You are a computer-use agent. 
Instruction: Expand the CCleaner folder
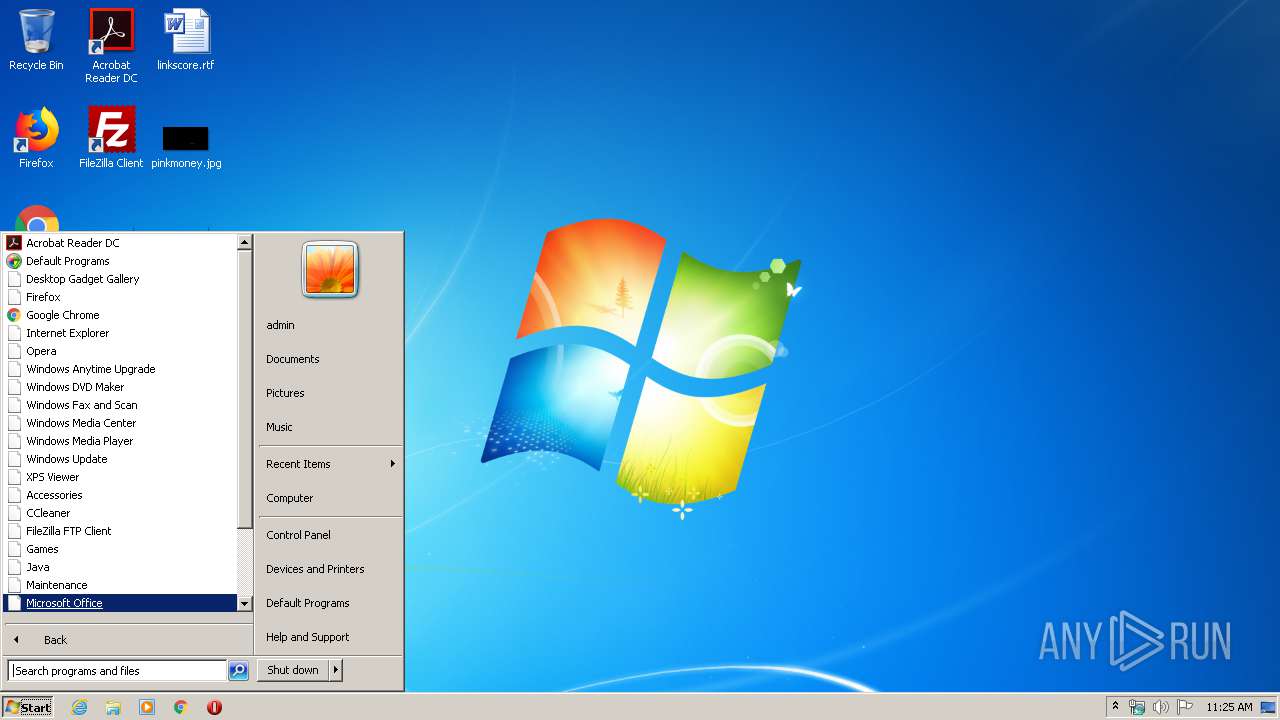pyautogui.click(x=121, y=513)
